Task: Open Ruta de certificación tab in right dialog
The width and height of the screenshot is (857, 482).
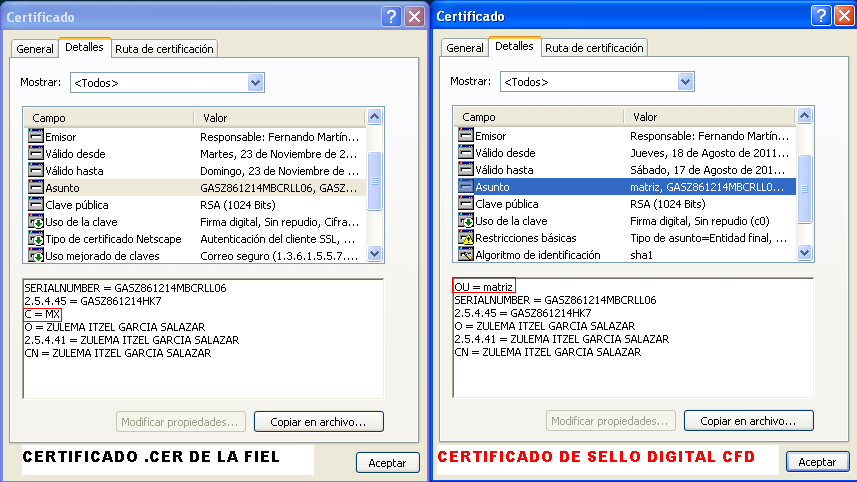Action: (x=594, y=48)
